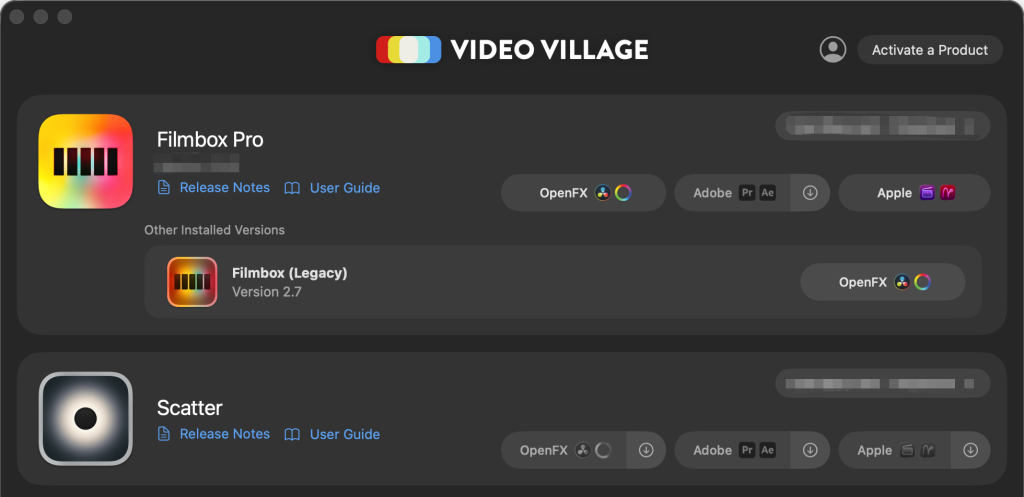1024x497 pixels.
Task: Click the Filmbox Pro app icon
Action: pyautogui.click(x=86, y=161)
